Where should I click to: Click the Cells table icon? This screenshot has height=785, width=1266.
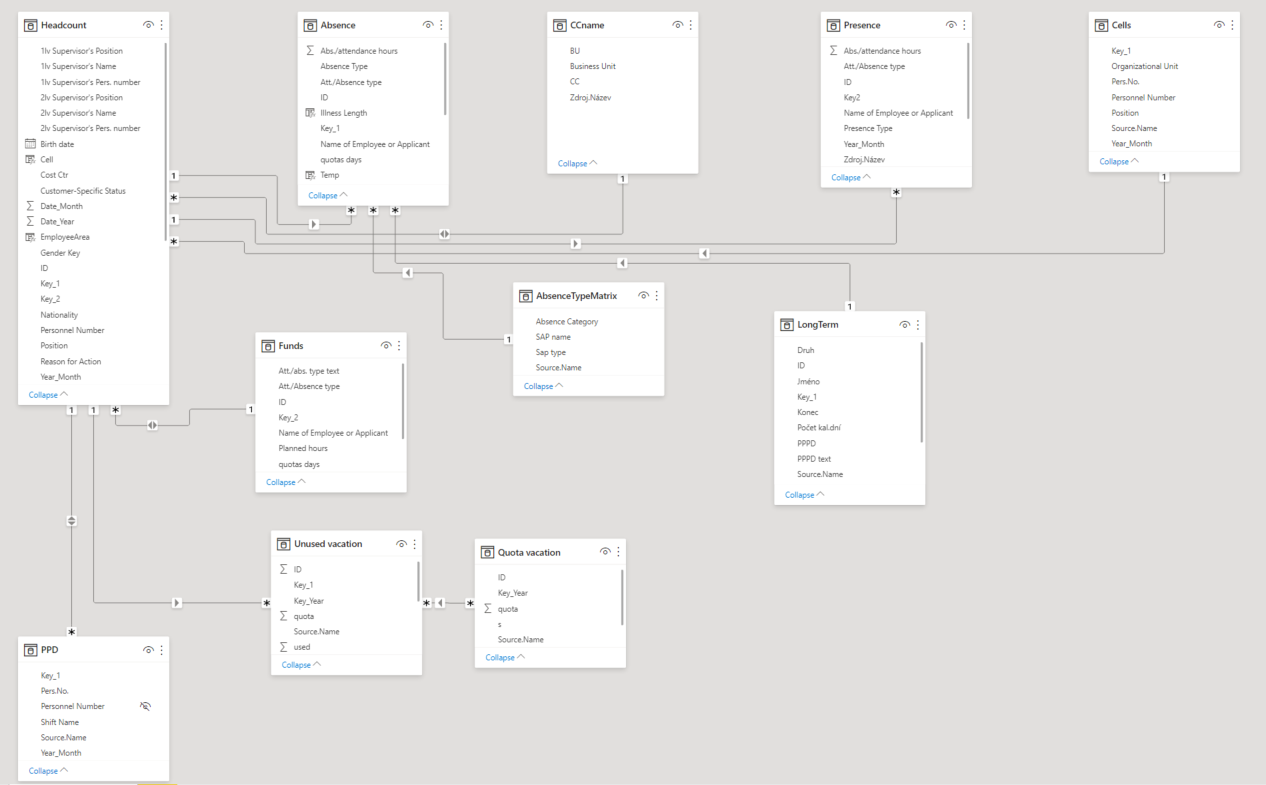1102,25
